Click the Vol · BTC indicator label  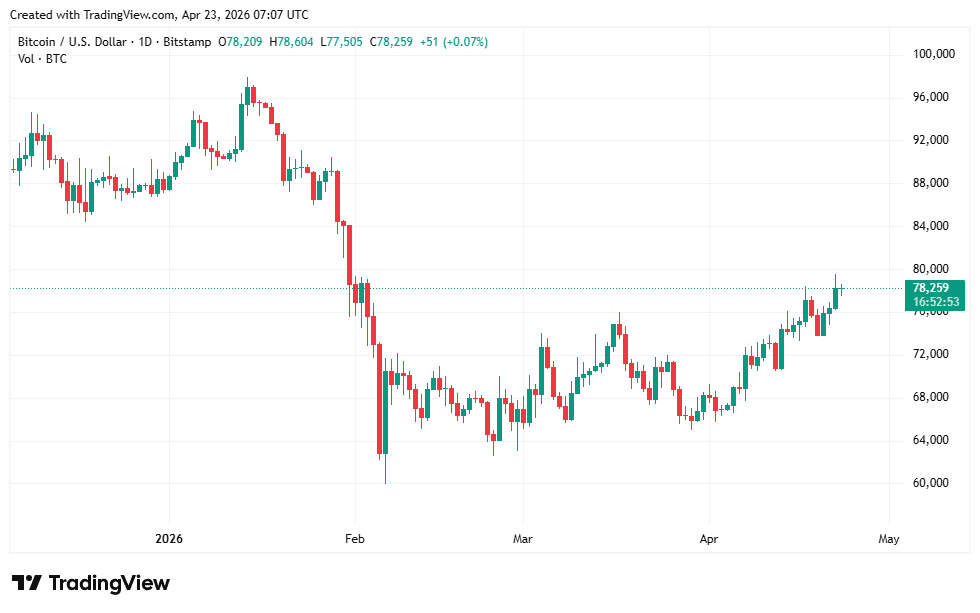(42, 59)
